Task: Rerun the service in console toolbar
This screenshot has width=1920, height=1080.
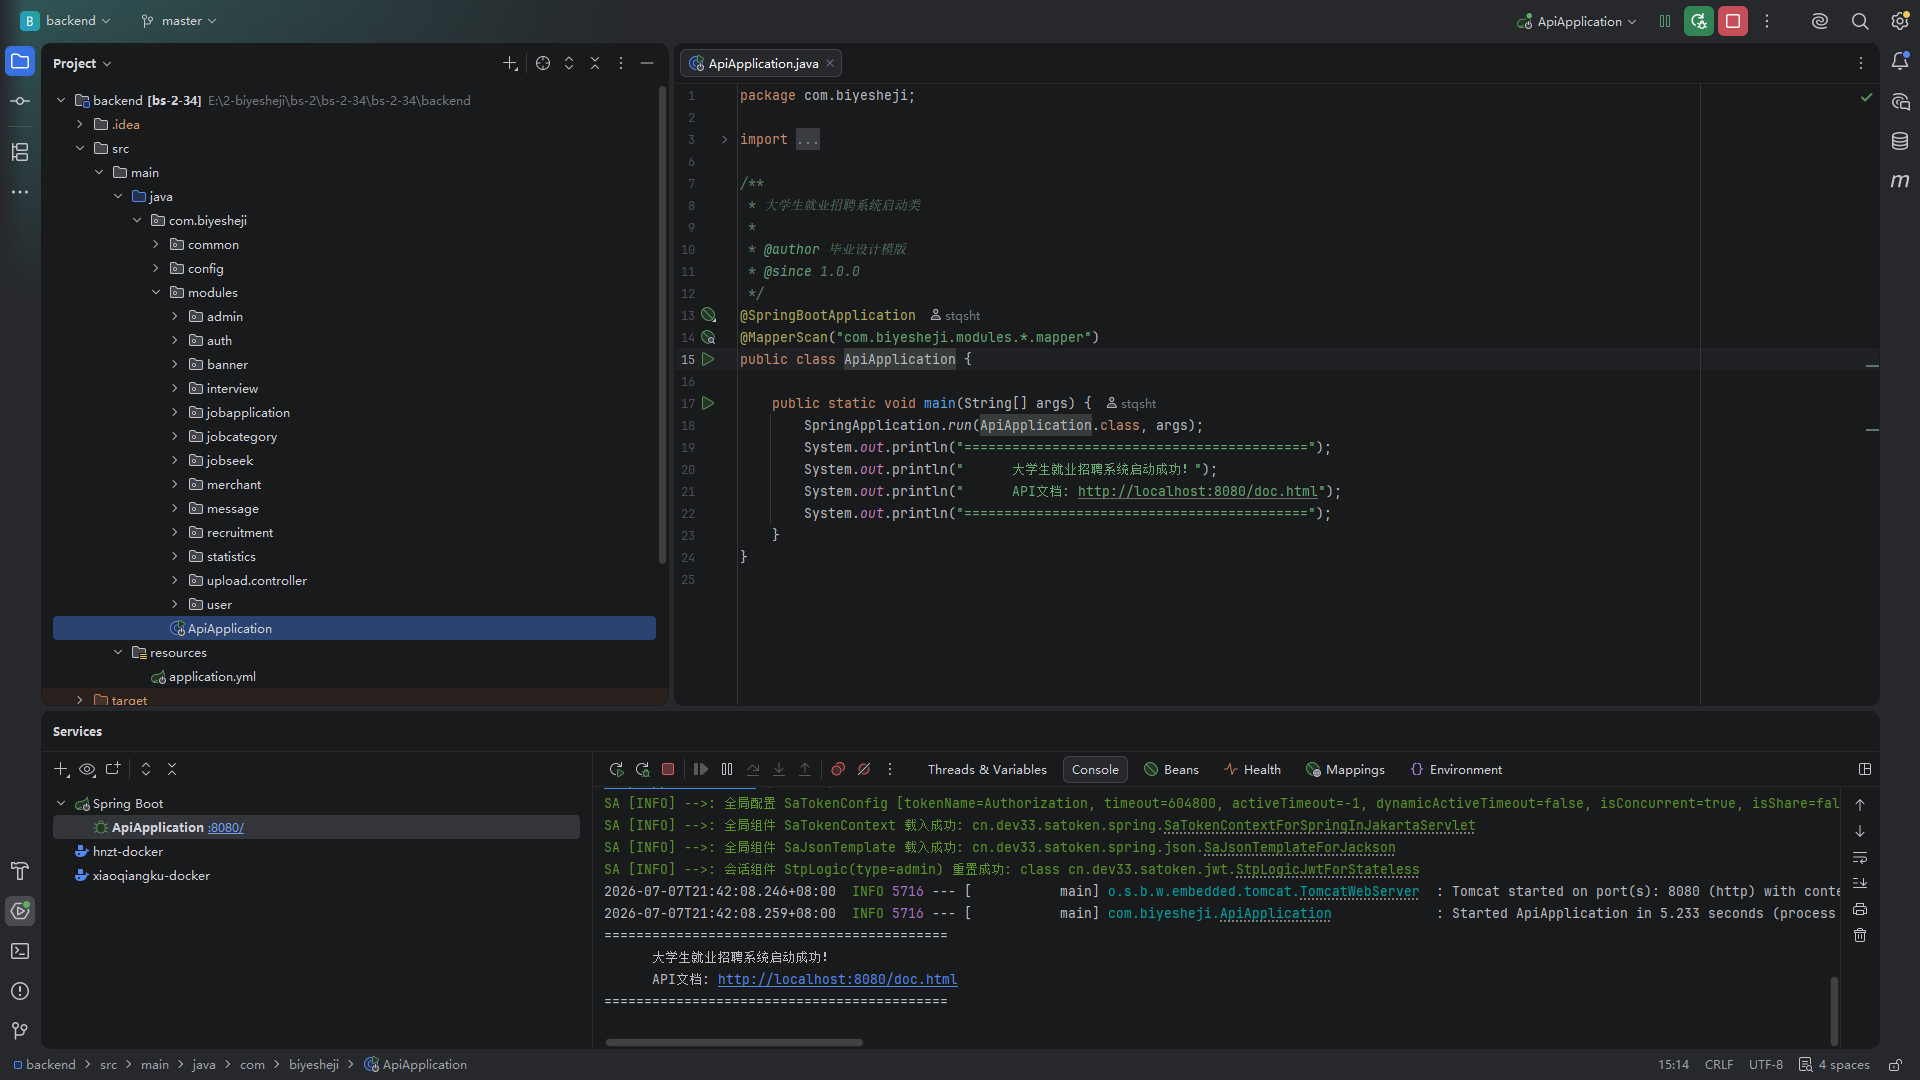Action: [x=616, y=769]
